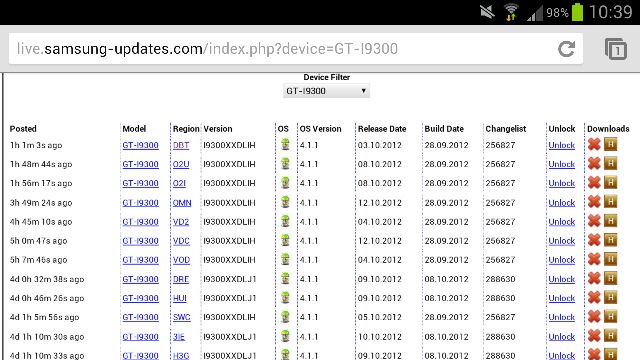Click the GT-I9300 model link in the VOD row
Screen dimensions: 640x360
[140, 260]
